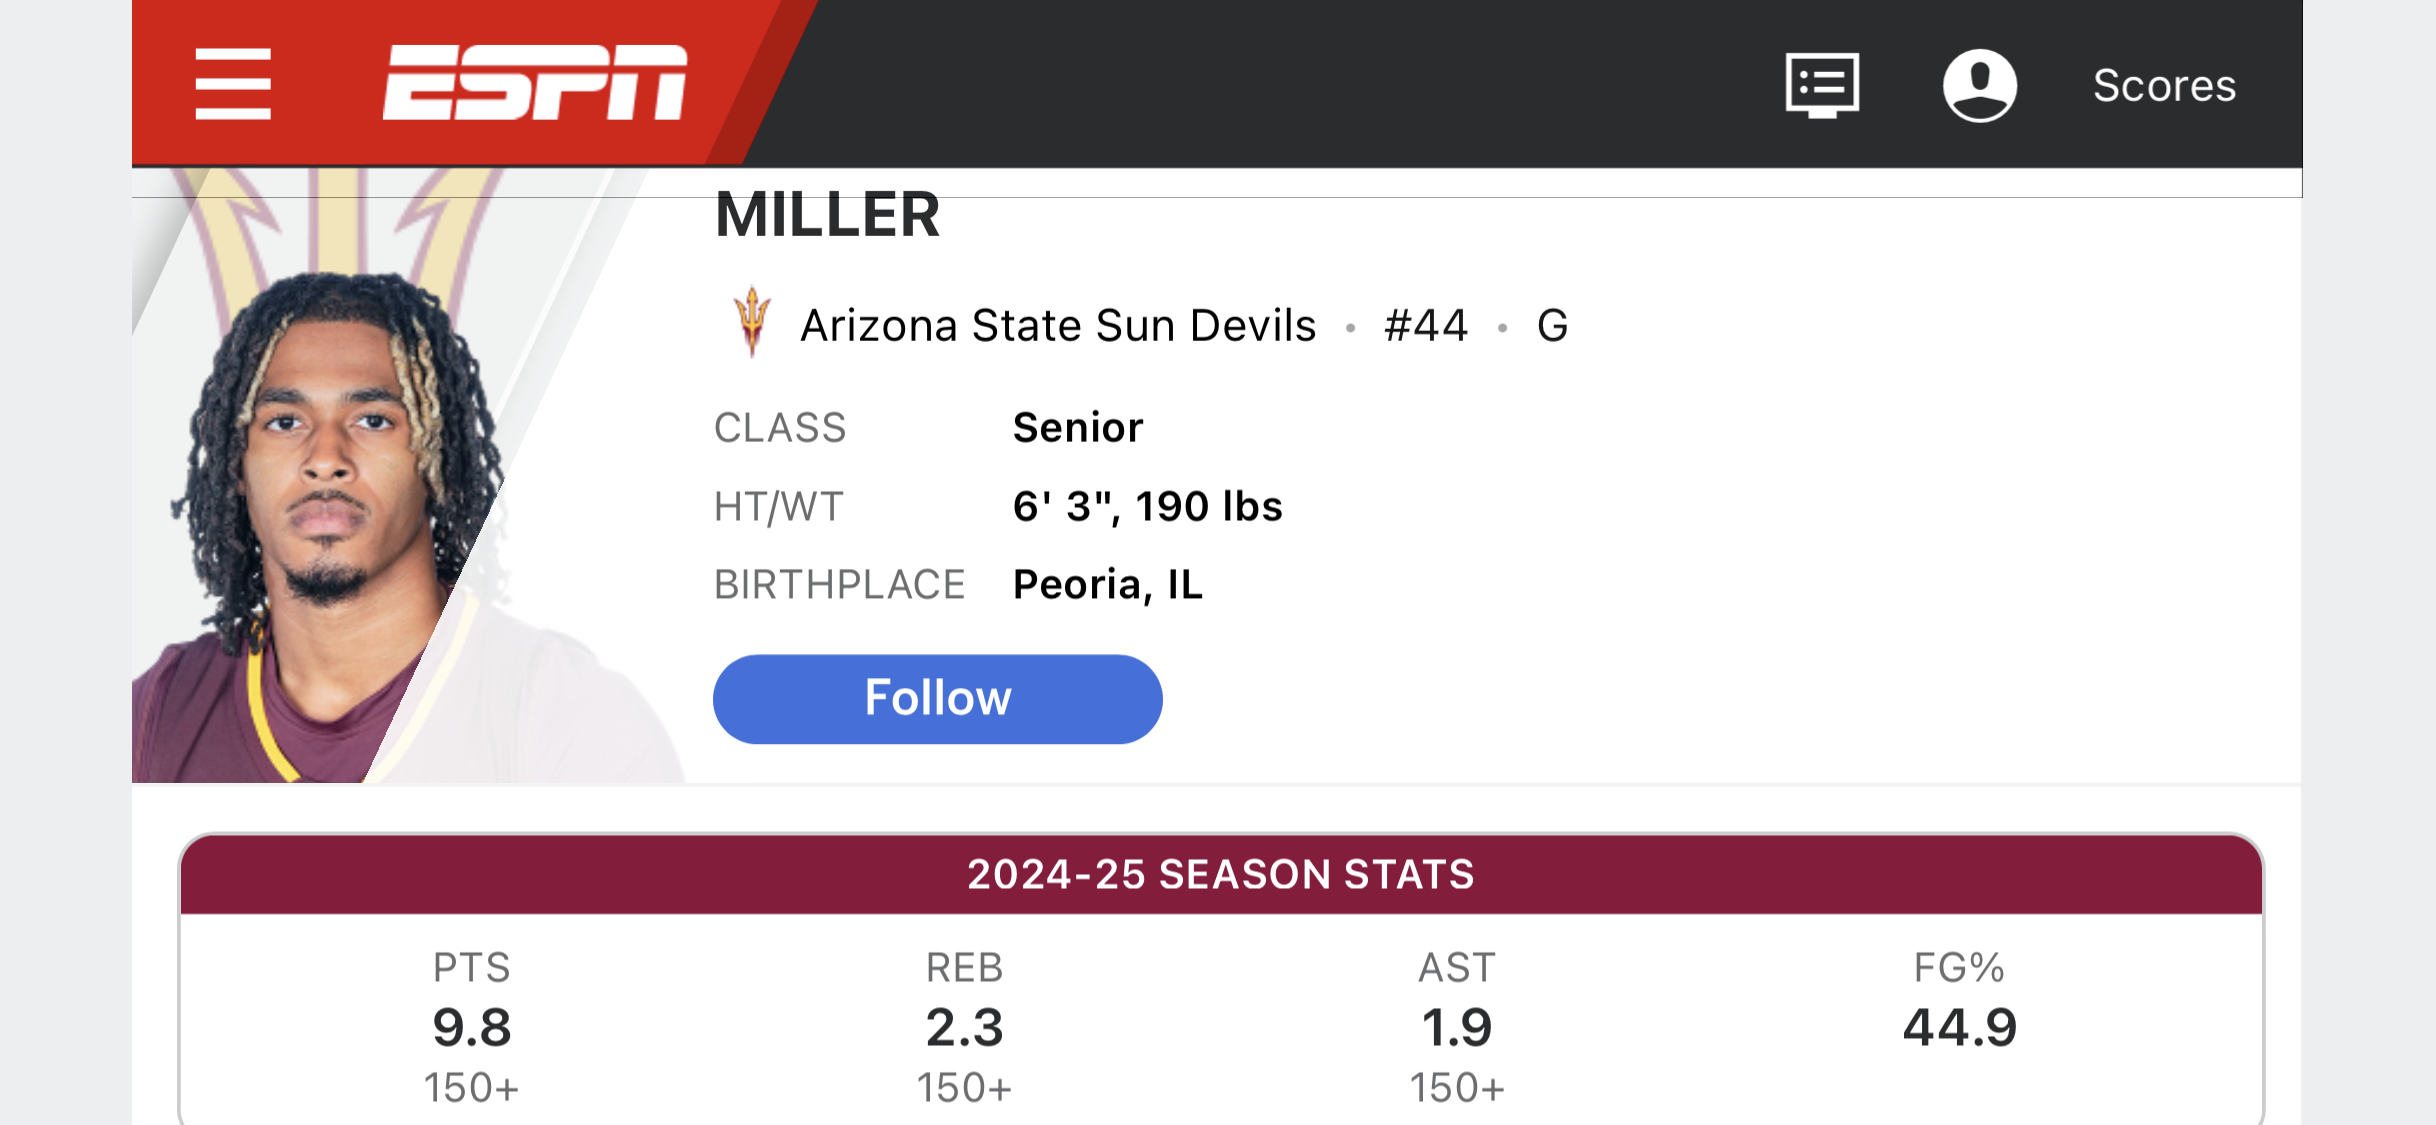Open the Scores menu
The height and width of the screenshot is (1125, 2436).
[2164, 86]
